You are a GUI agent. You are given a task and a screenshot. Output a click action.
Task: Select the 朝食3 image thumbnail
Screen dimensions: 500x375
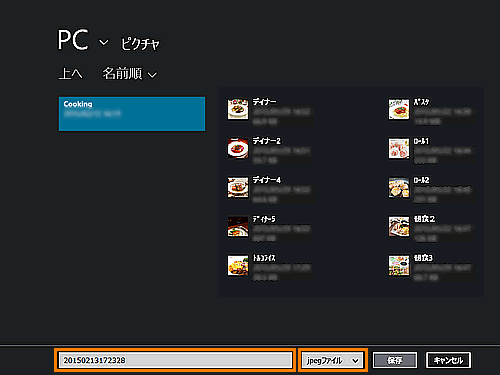click(399, 265)
